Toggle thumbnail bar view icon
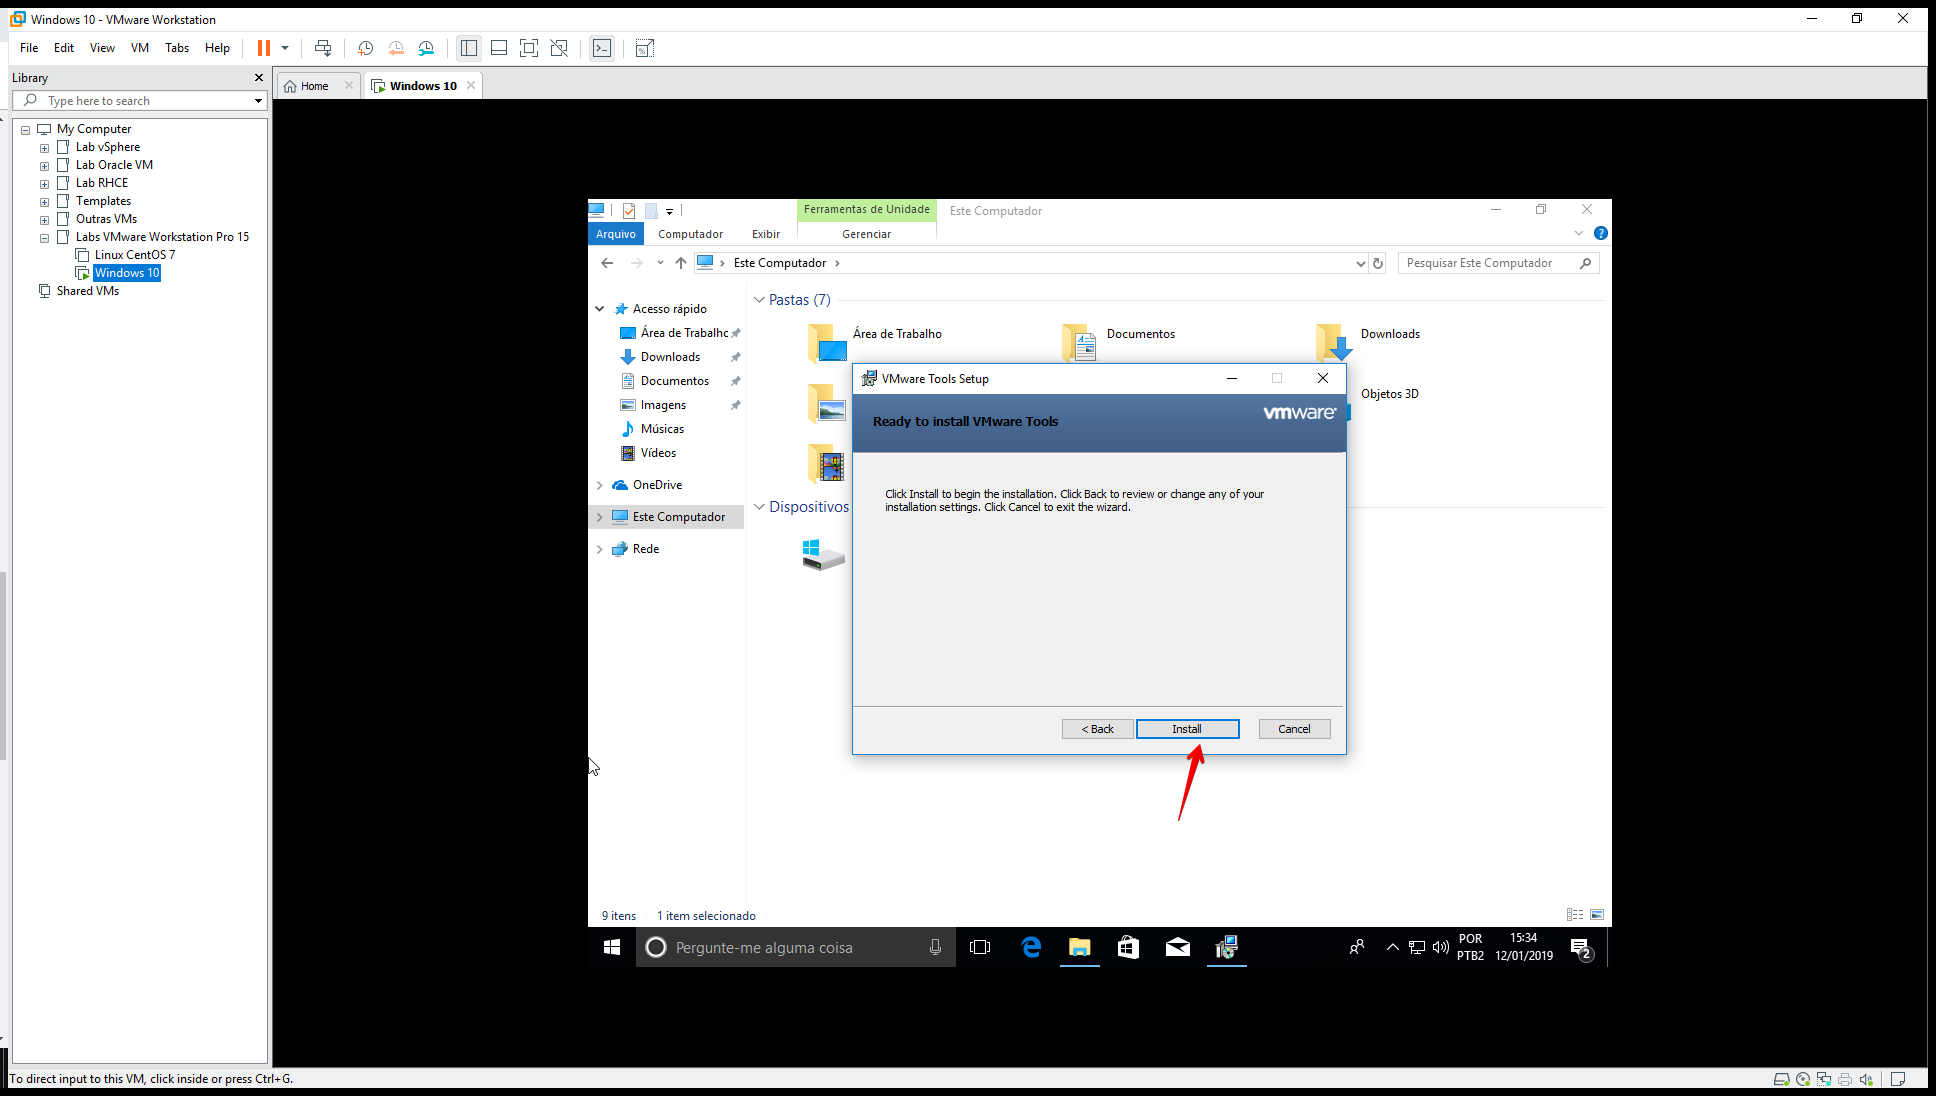The width and height of the screenshot is (1936, 1096). [499, 48]
